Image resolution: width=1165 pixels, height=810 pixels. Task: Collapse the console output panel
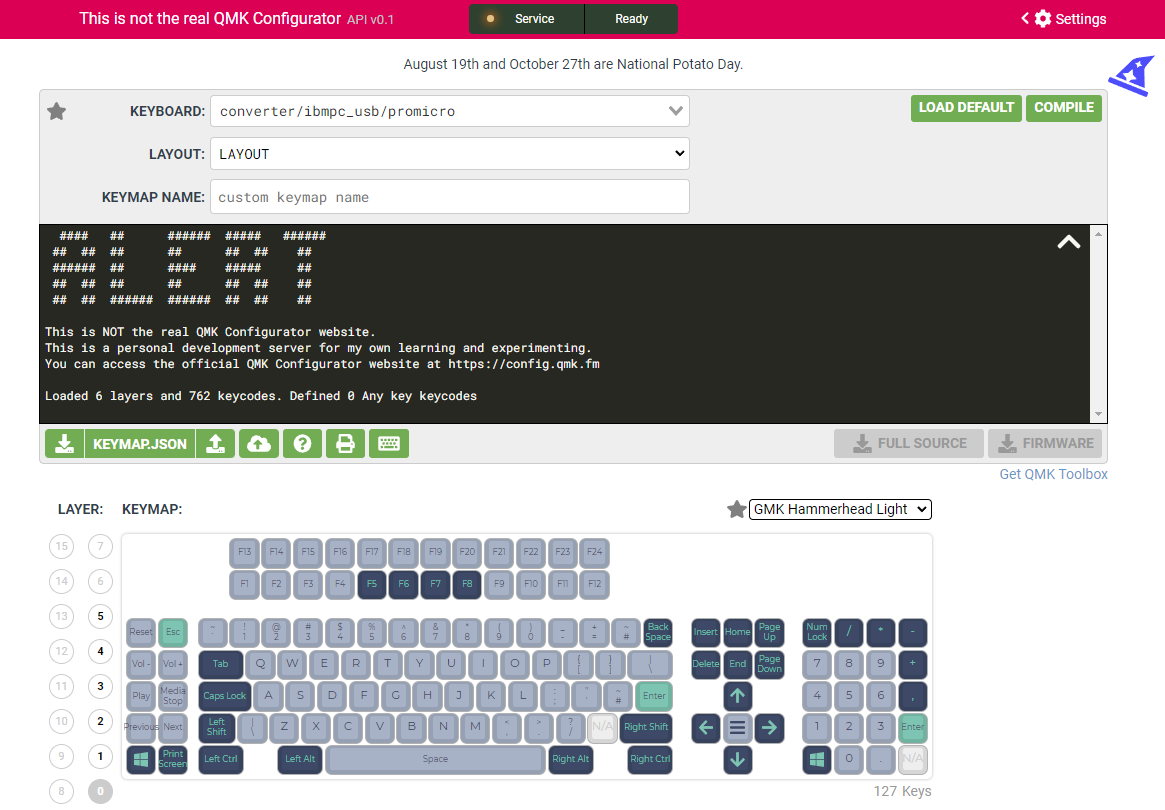click(1068, 242)
